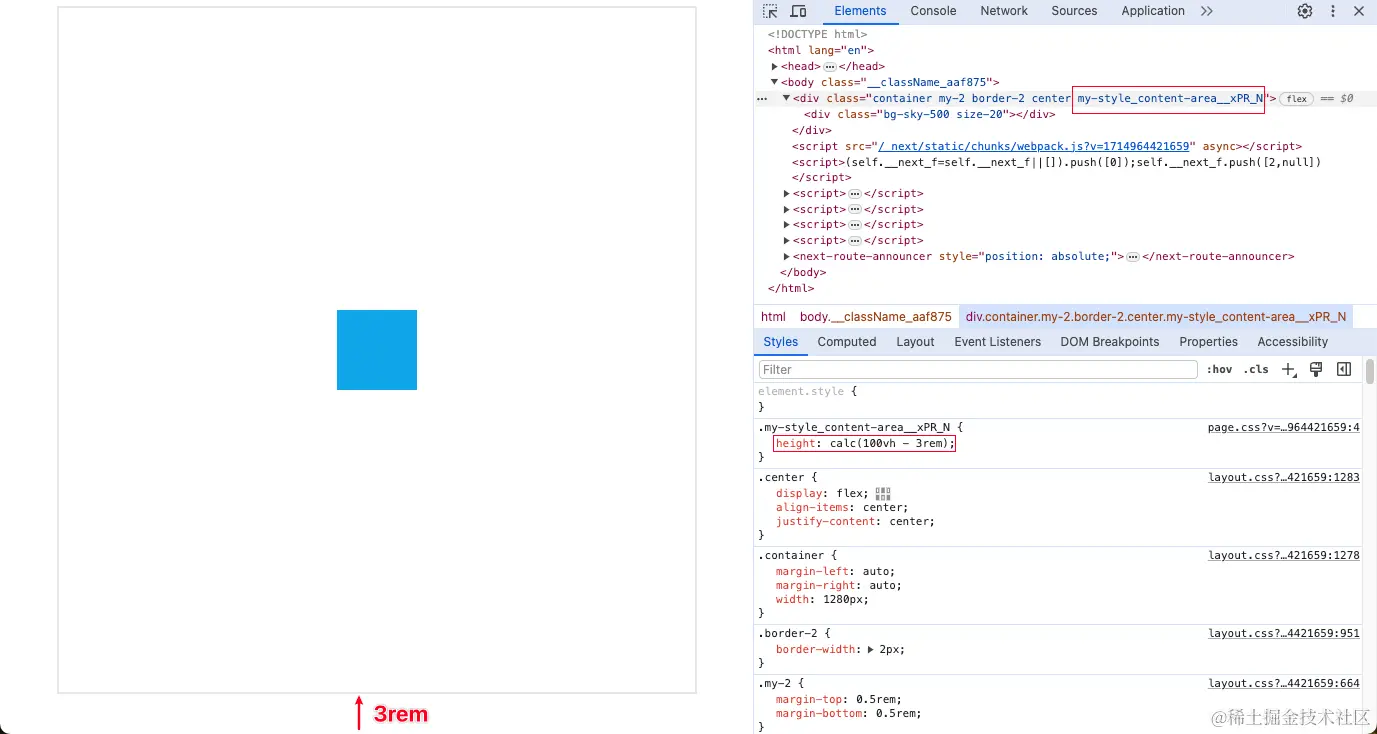This screenshot has width=1377, height=734.
Task: Click the ellipsis inside the head element
Action: tap(829, 67)
